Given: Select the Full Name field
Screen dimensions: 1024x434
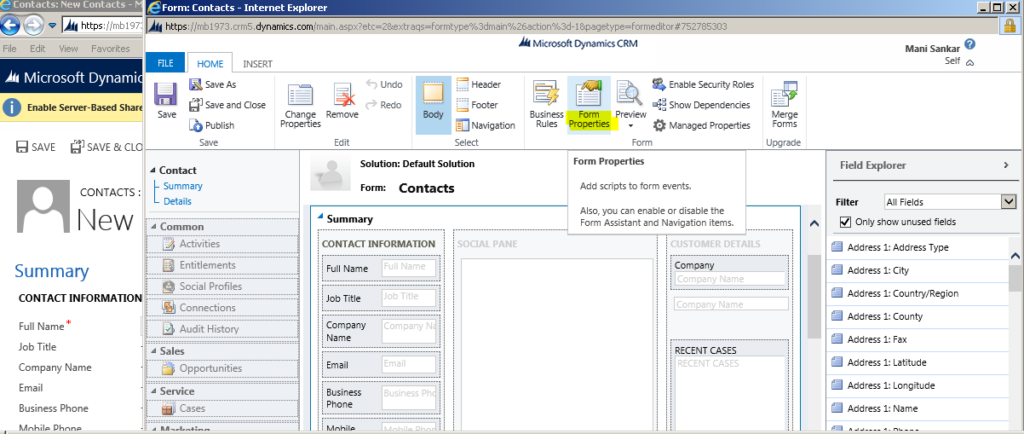Looking at the screenshot, I should pos(379,268).
